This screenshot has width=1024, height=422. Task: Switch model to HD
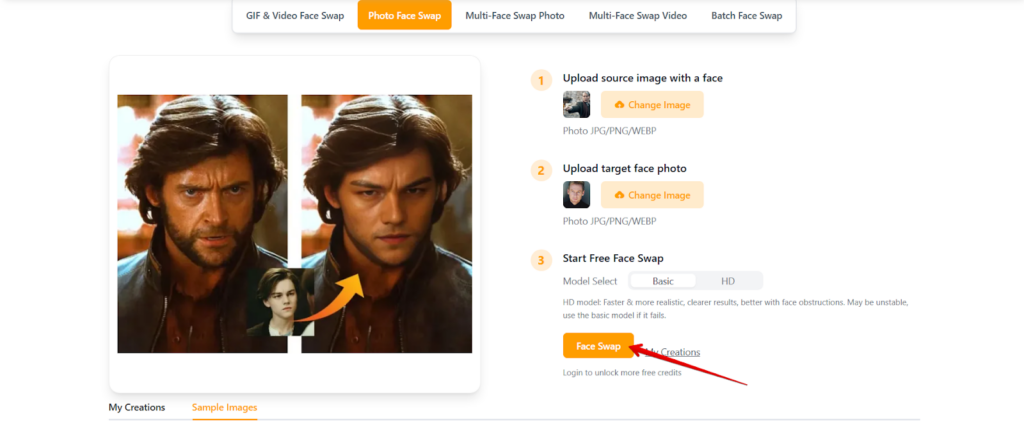[728, 281]
